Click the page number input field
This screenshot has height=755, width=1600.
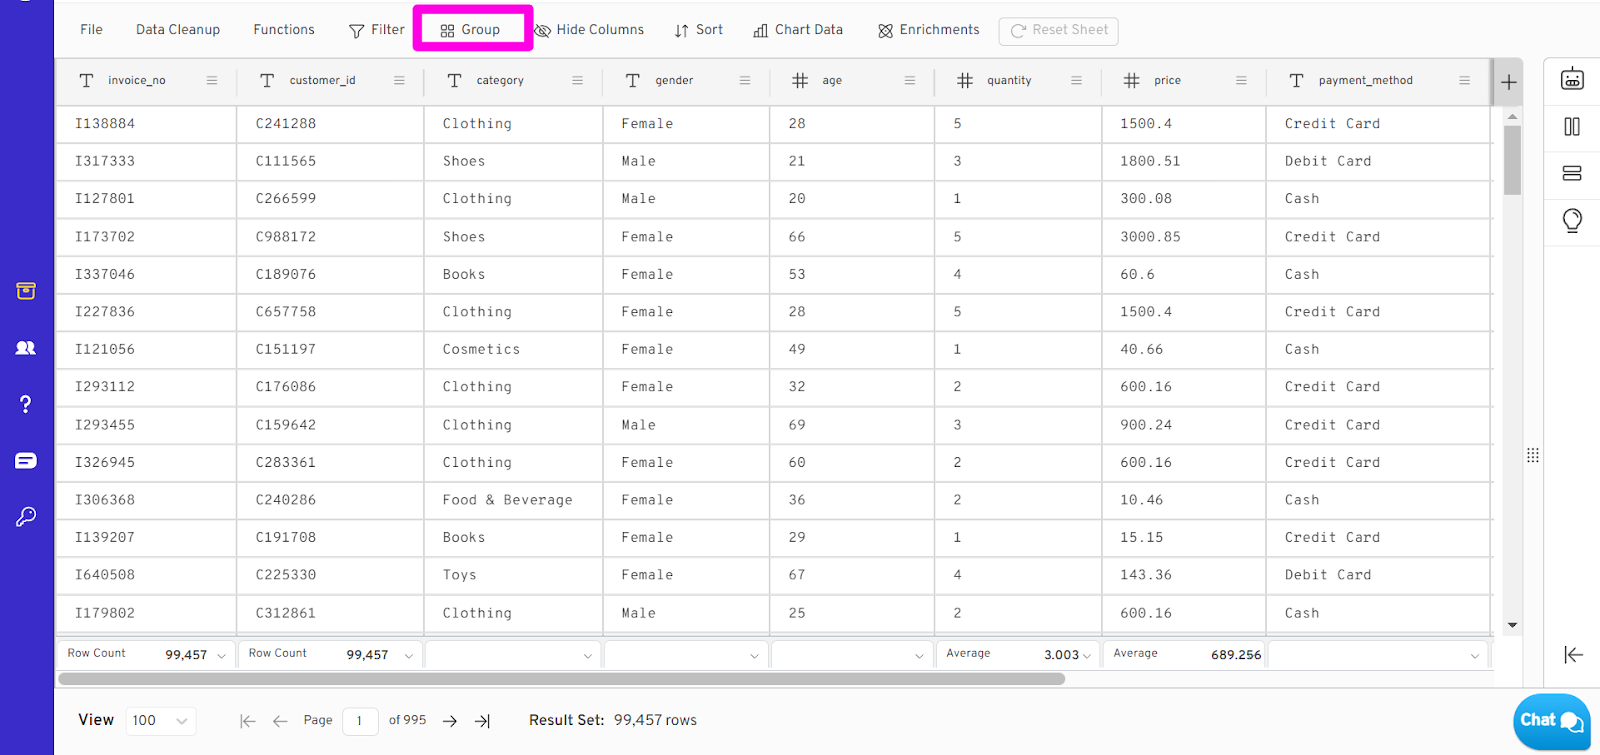pos(360,721)
